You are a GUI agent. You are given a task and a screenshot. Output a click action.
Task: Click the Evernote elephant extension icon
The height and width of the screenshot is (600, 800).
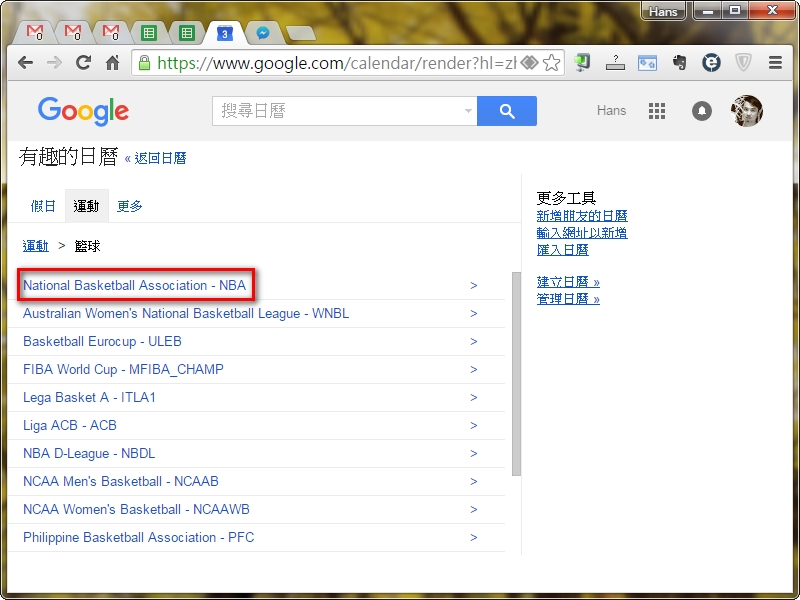click(x=679, y=62)
